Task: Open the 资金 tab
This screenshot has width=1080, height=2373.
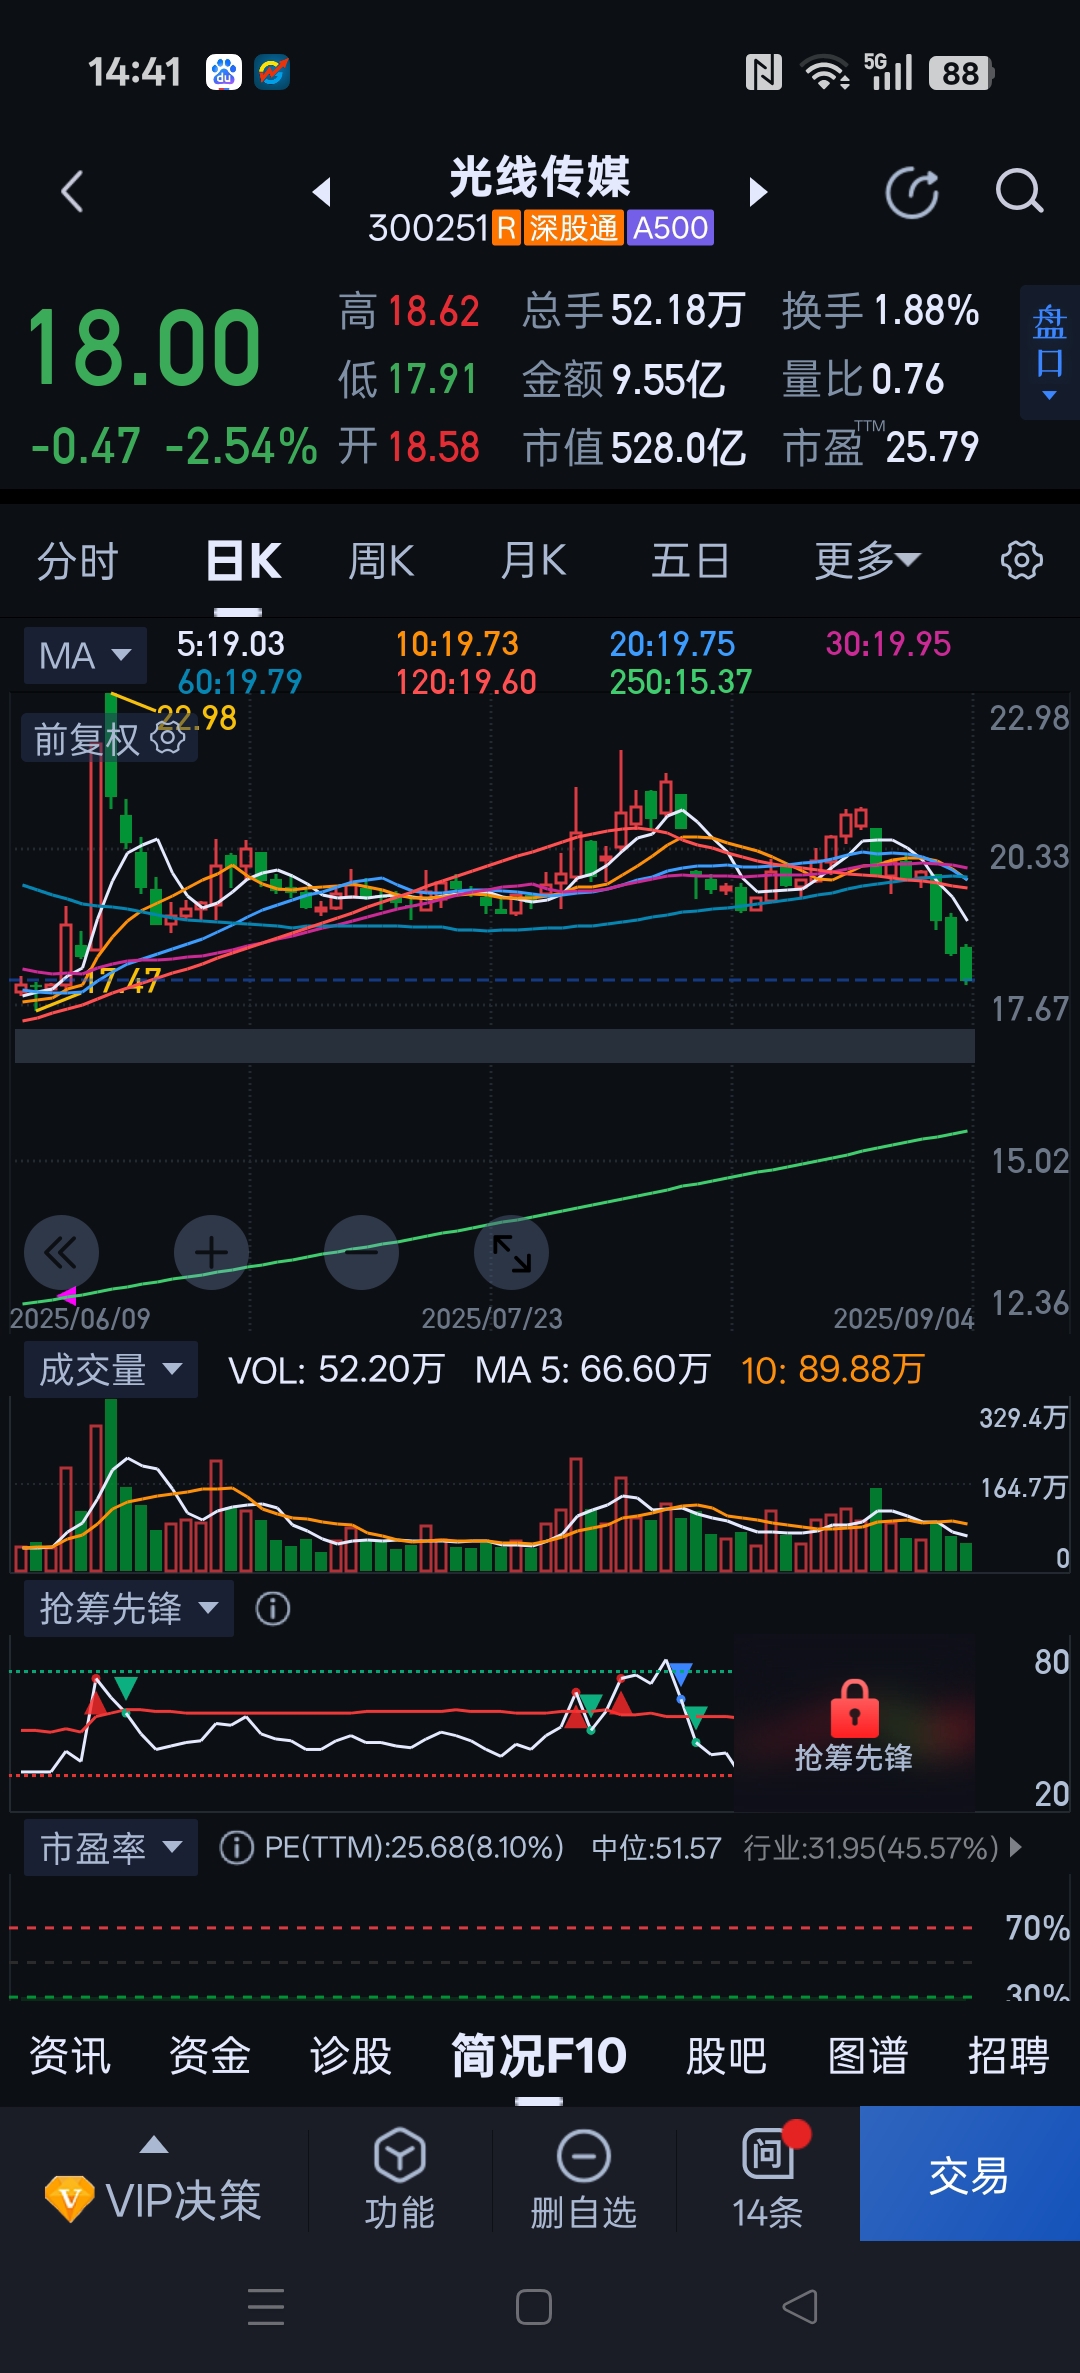Action: [x=210, y=2056]
